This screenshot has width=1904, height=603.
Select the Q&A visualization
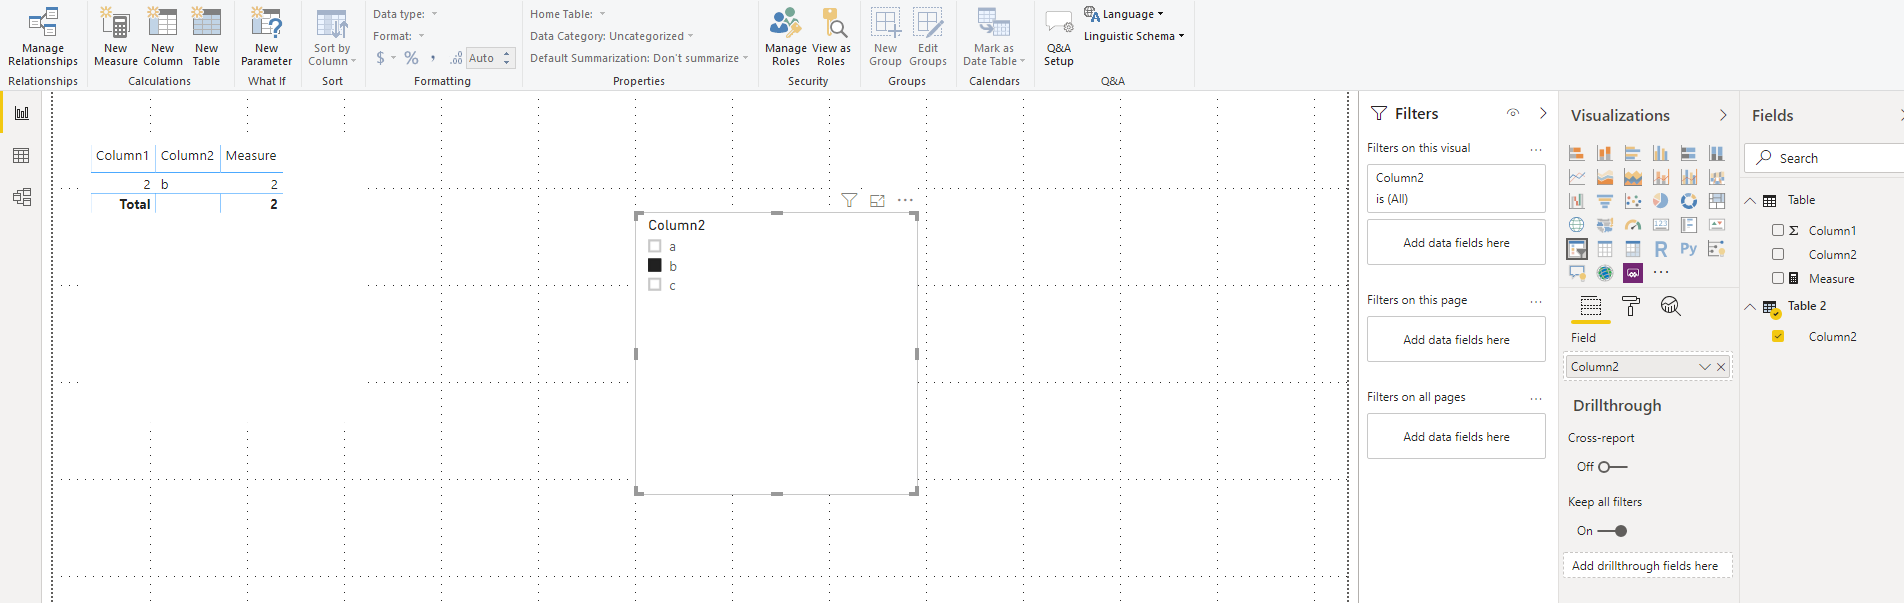pyautogui.click(x=1577, y=273)
